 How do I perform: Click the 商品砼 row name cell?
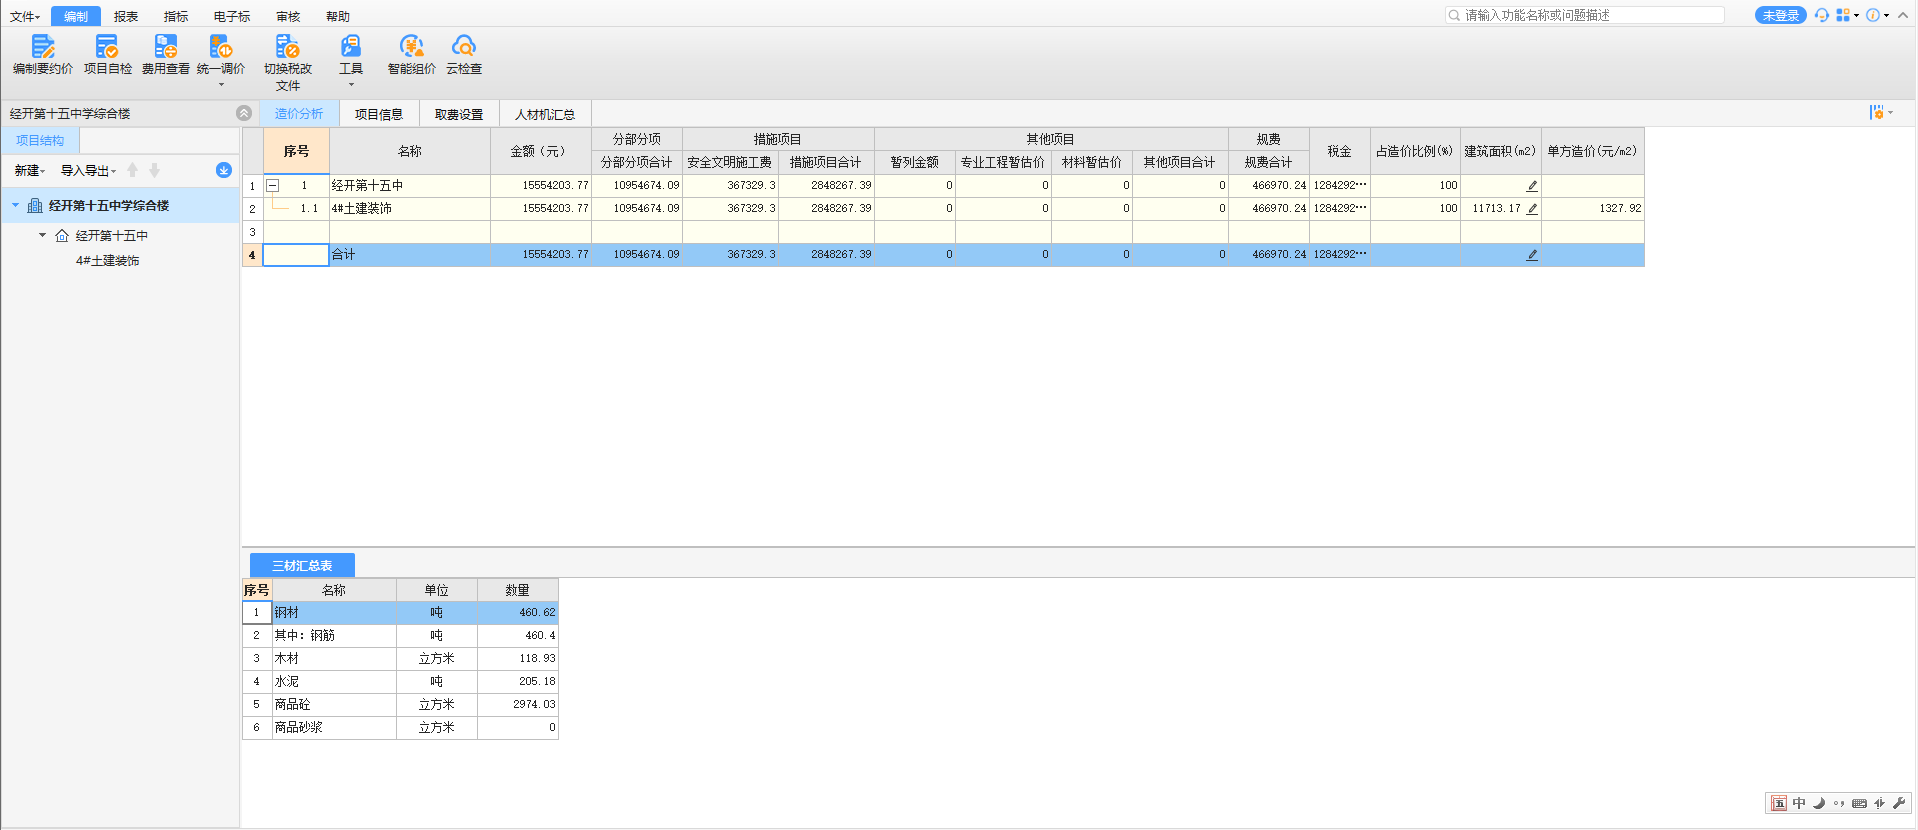[x=334, y=704]
